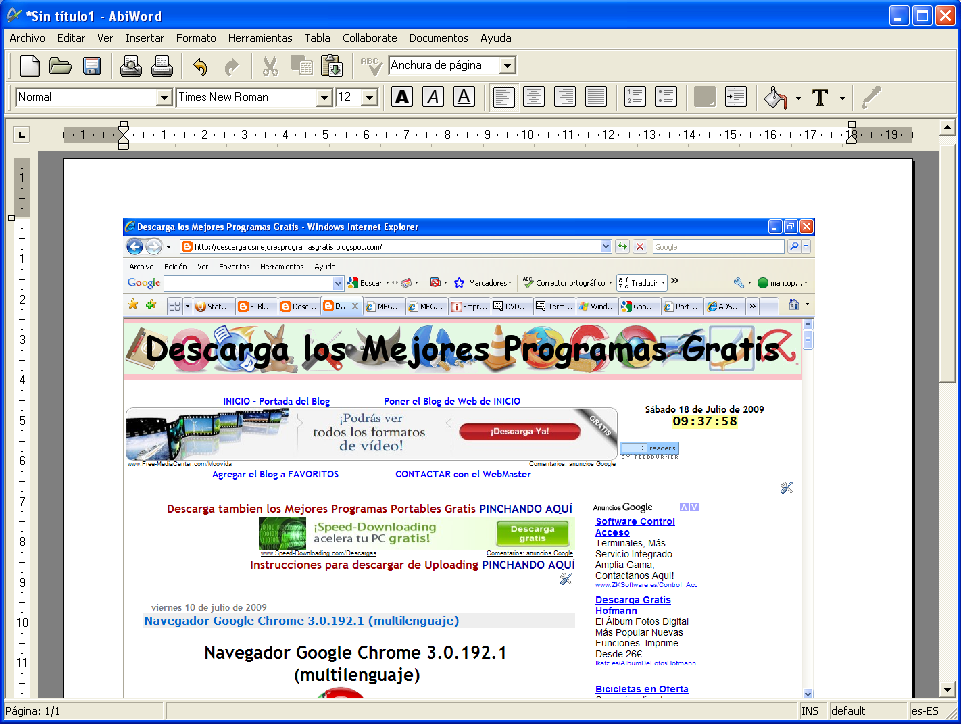Click the es-ES language in status bar
The width and height of the screenshot is (961, 724).
pyautogui.click(x=925, y=711)
